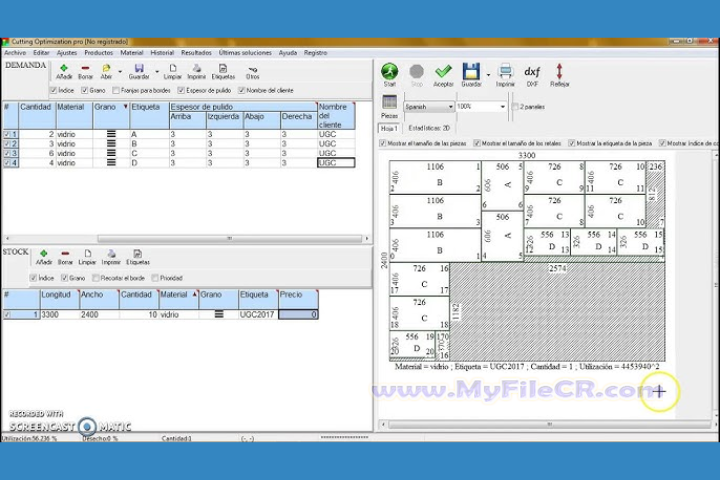720x480 pixels.
Task: Click the Etiqueta header in Demanda table
Action: tap(149, 115)
